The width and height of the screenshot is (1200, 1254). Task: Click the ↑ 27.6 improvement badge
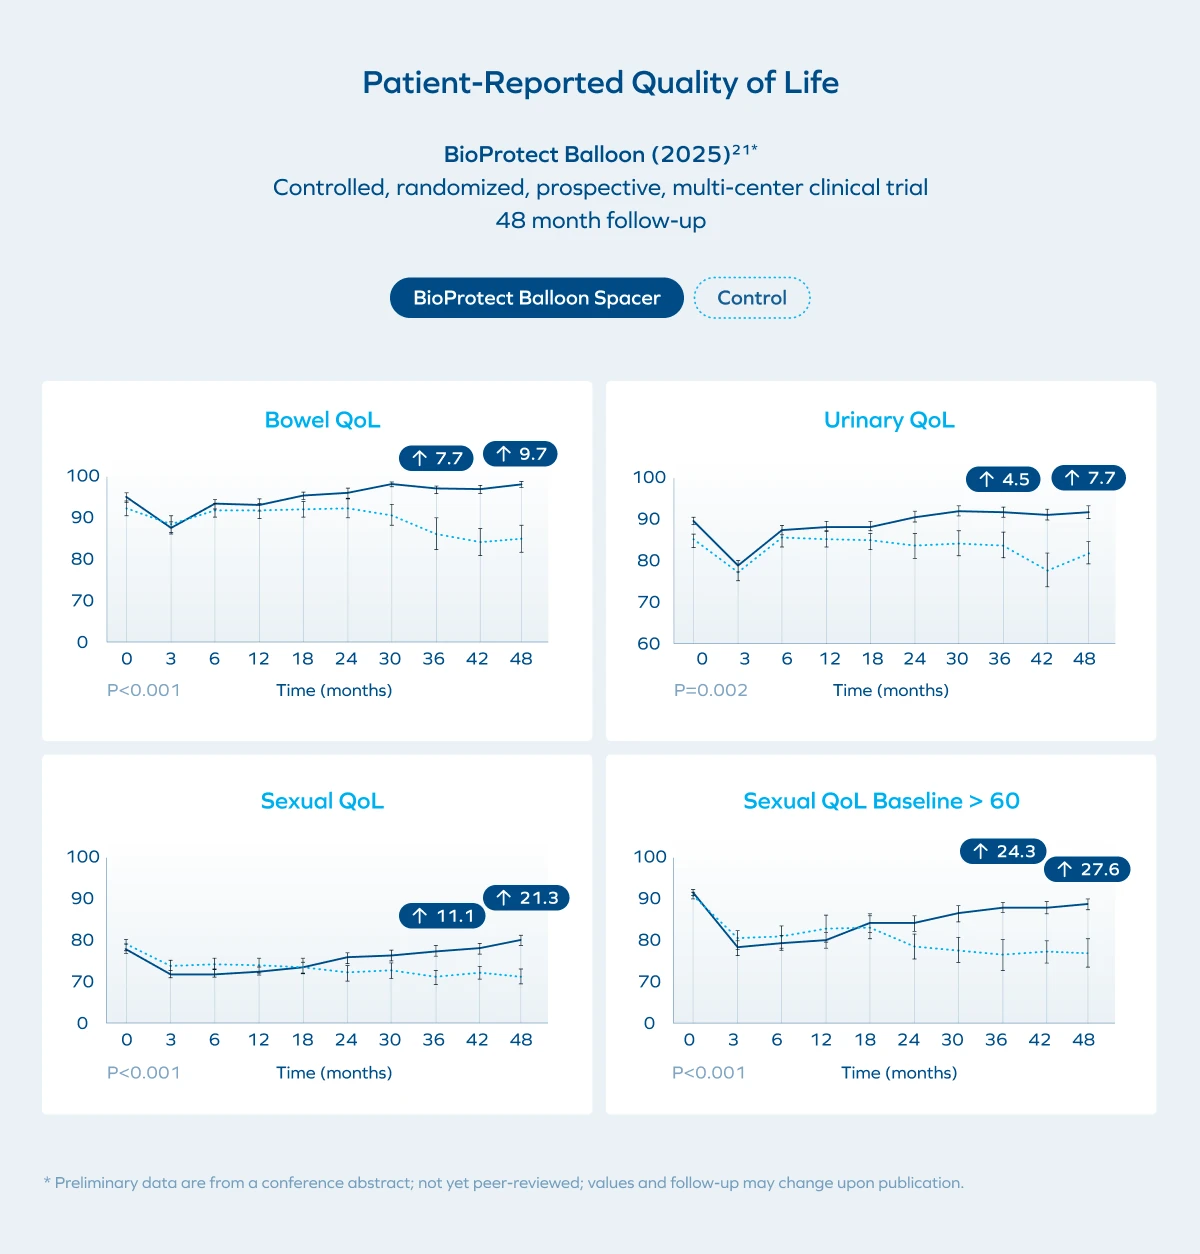pyautogui.click(x=1087, y=869)
